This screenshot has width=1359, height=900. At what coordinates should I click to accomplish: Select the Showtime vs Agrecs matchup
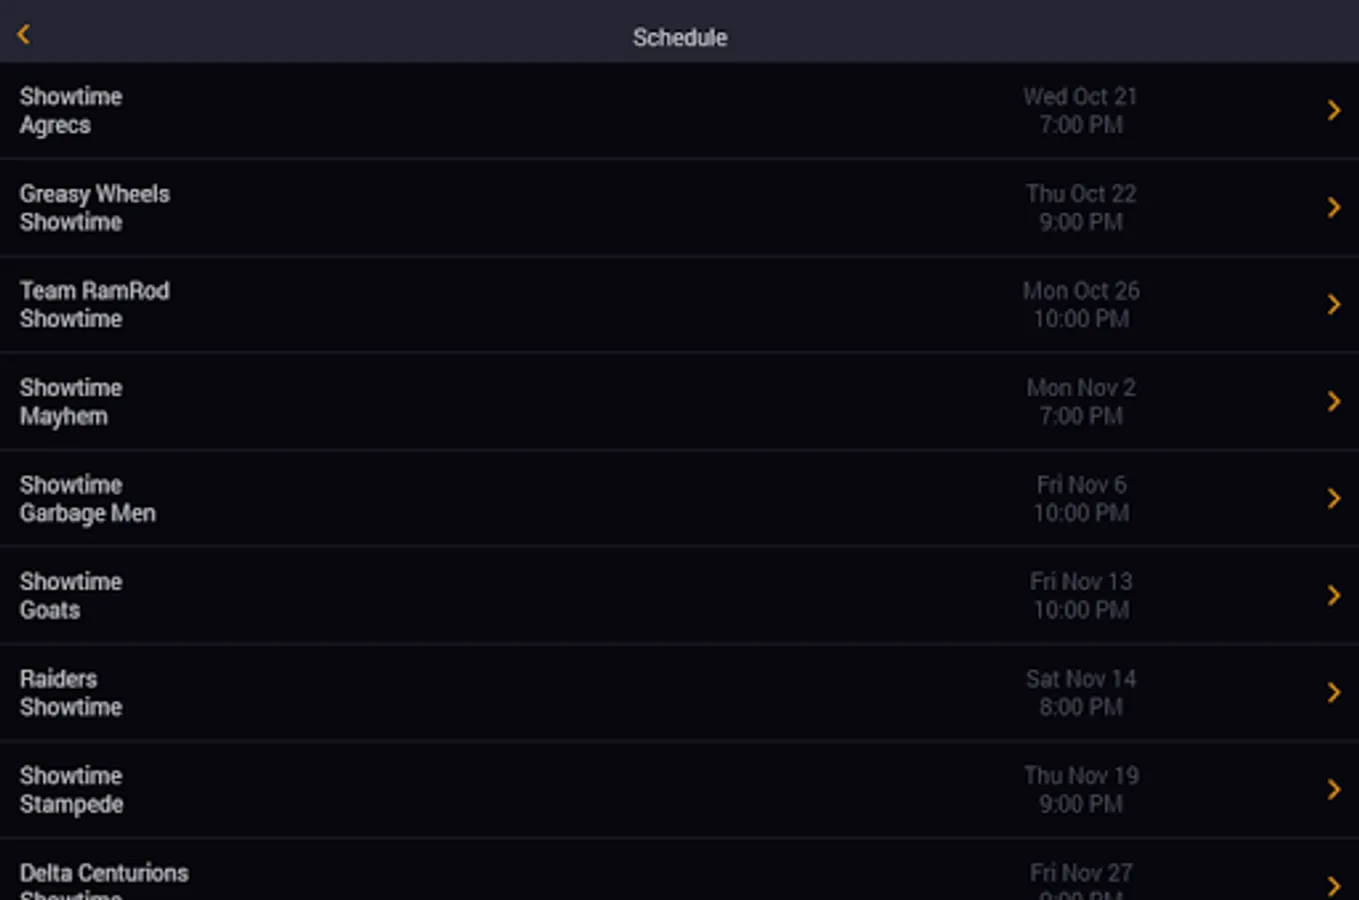70,110
